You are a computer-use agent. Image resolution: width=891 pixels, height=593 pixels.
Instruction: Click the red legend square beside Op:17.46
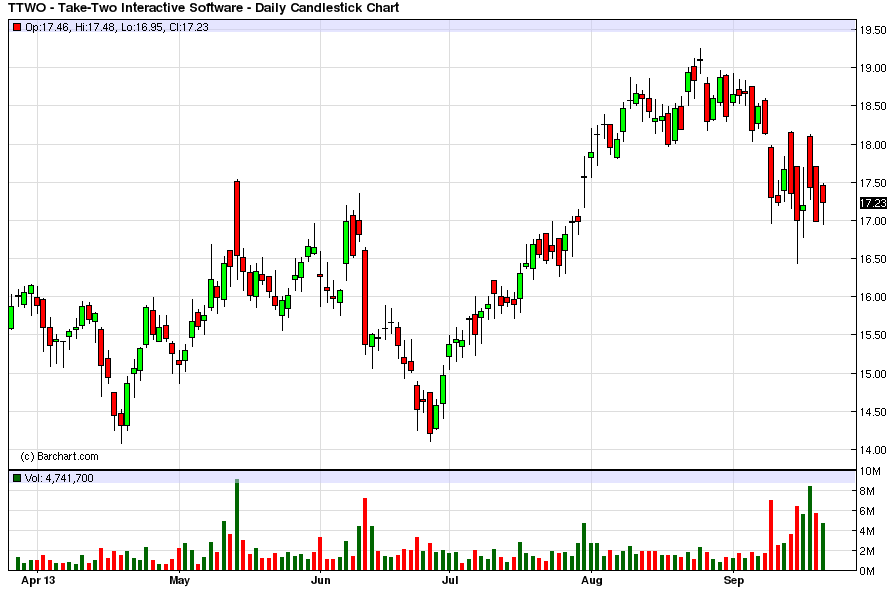[18, 27]
